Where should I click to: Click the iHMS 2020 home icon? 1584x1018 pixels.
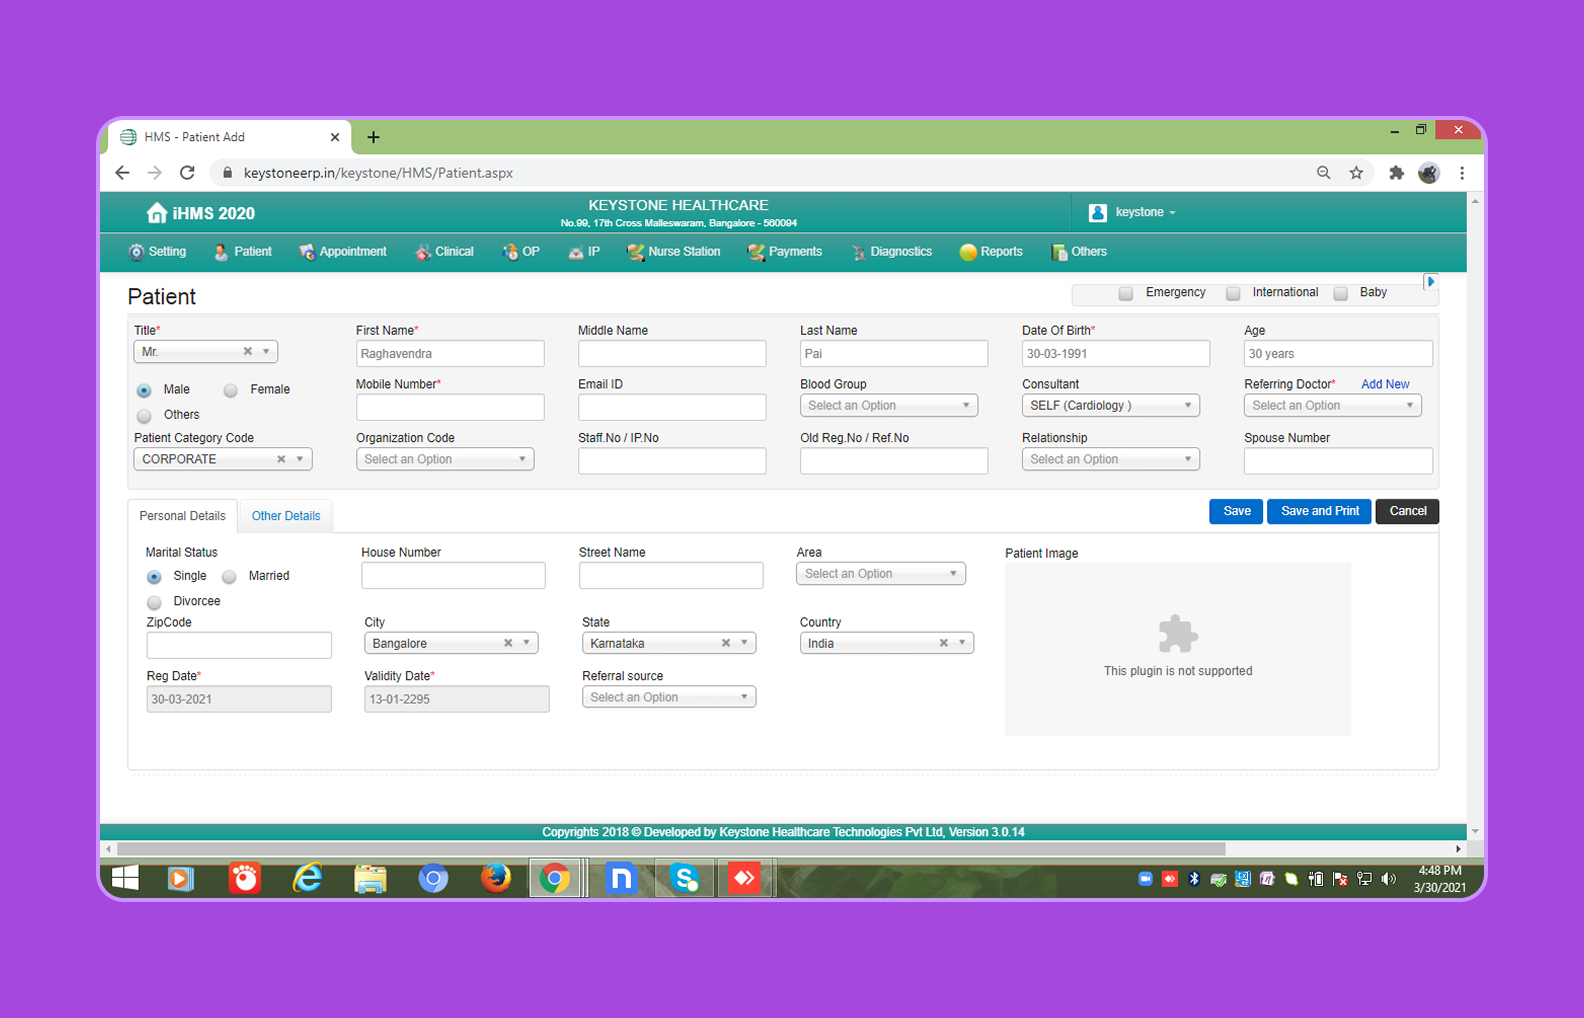pos(156,213)
